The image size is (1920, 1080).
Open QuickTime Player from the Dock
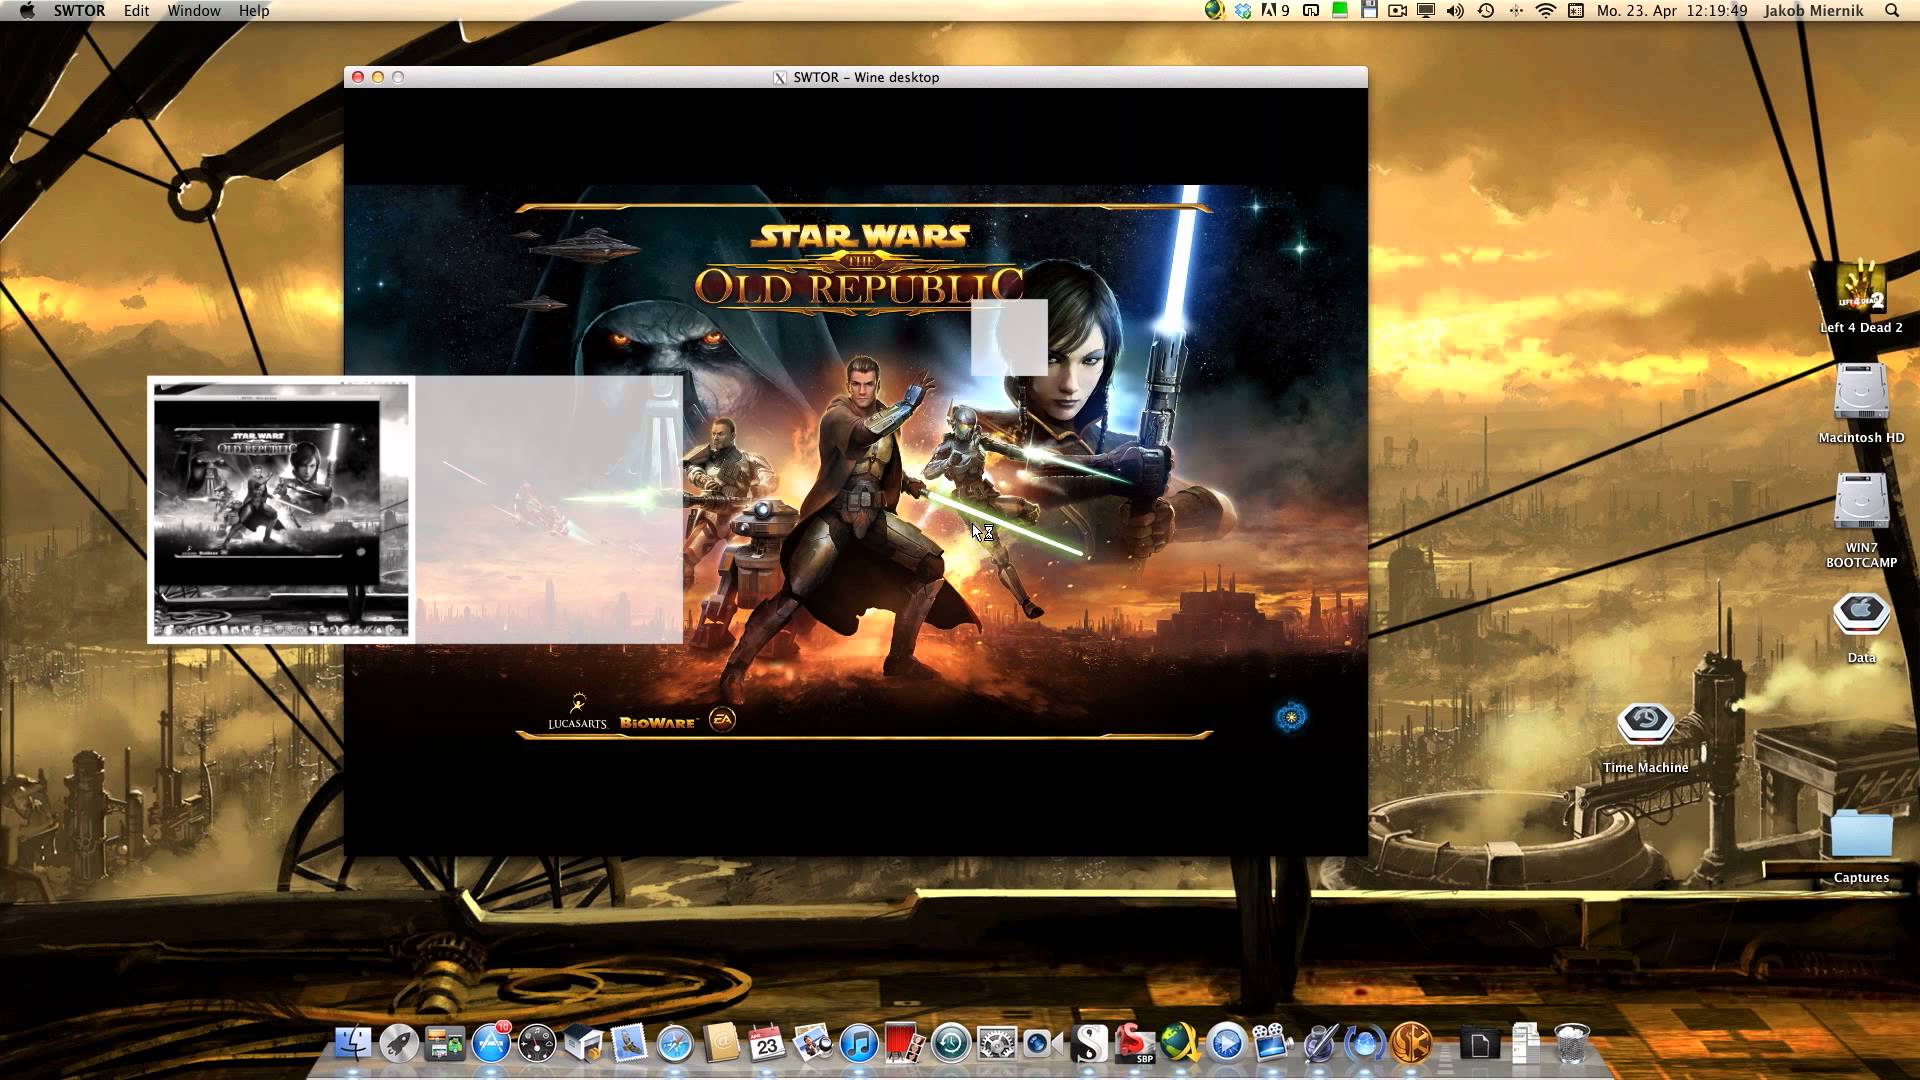pyautogui.click(x=1227, y=1044)
